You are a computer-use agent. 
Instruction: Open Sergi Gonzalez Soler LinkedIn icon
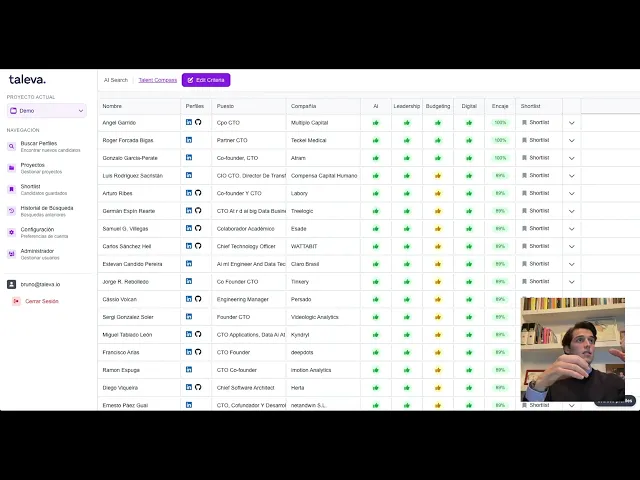point(189,316)
